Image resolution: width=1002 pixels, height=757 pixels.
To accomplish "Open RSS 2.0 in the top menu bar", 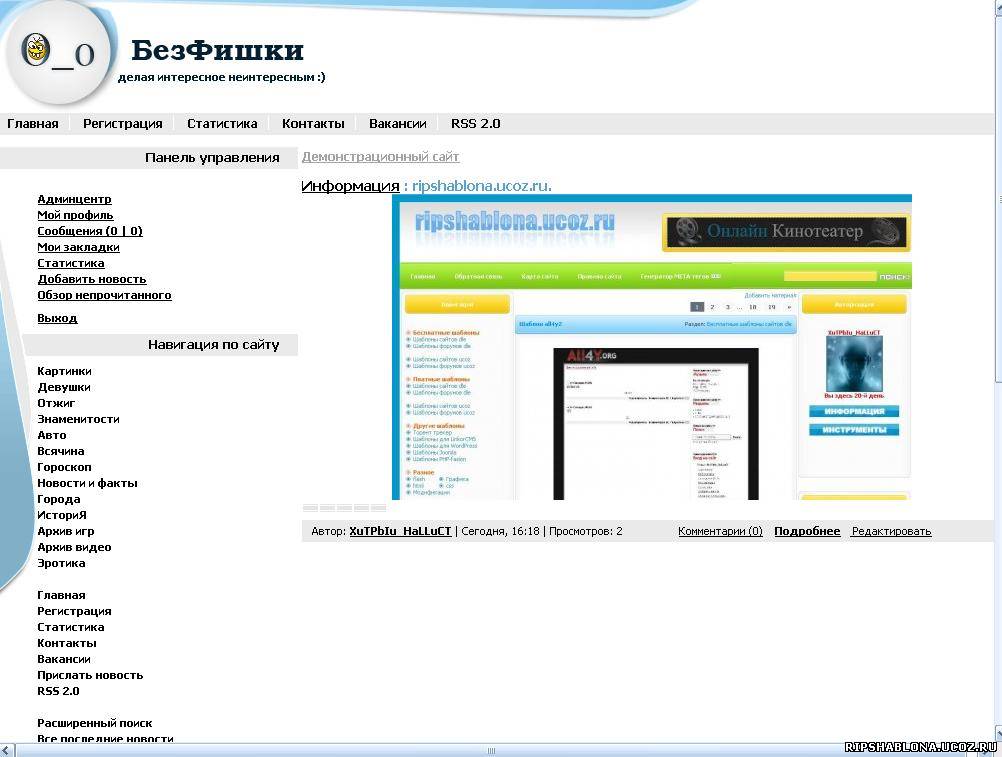I will (x=475, y=123).
